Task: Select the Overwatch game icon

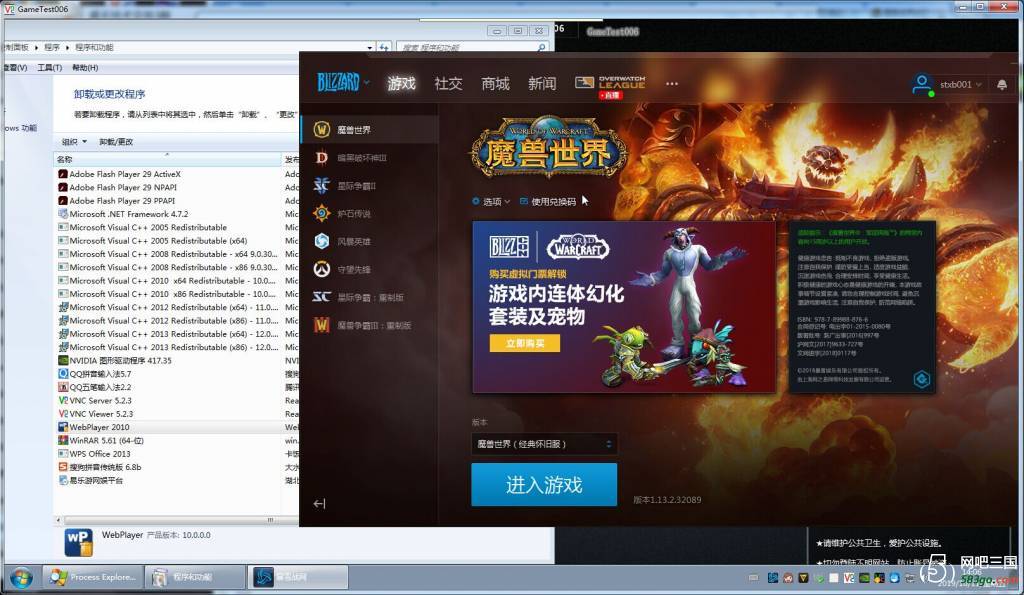Action: pyautogui.click(x=322, y=269)
